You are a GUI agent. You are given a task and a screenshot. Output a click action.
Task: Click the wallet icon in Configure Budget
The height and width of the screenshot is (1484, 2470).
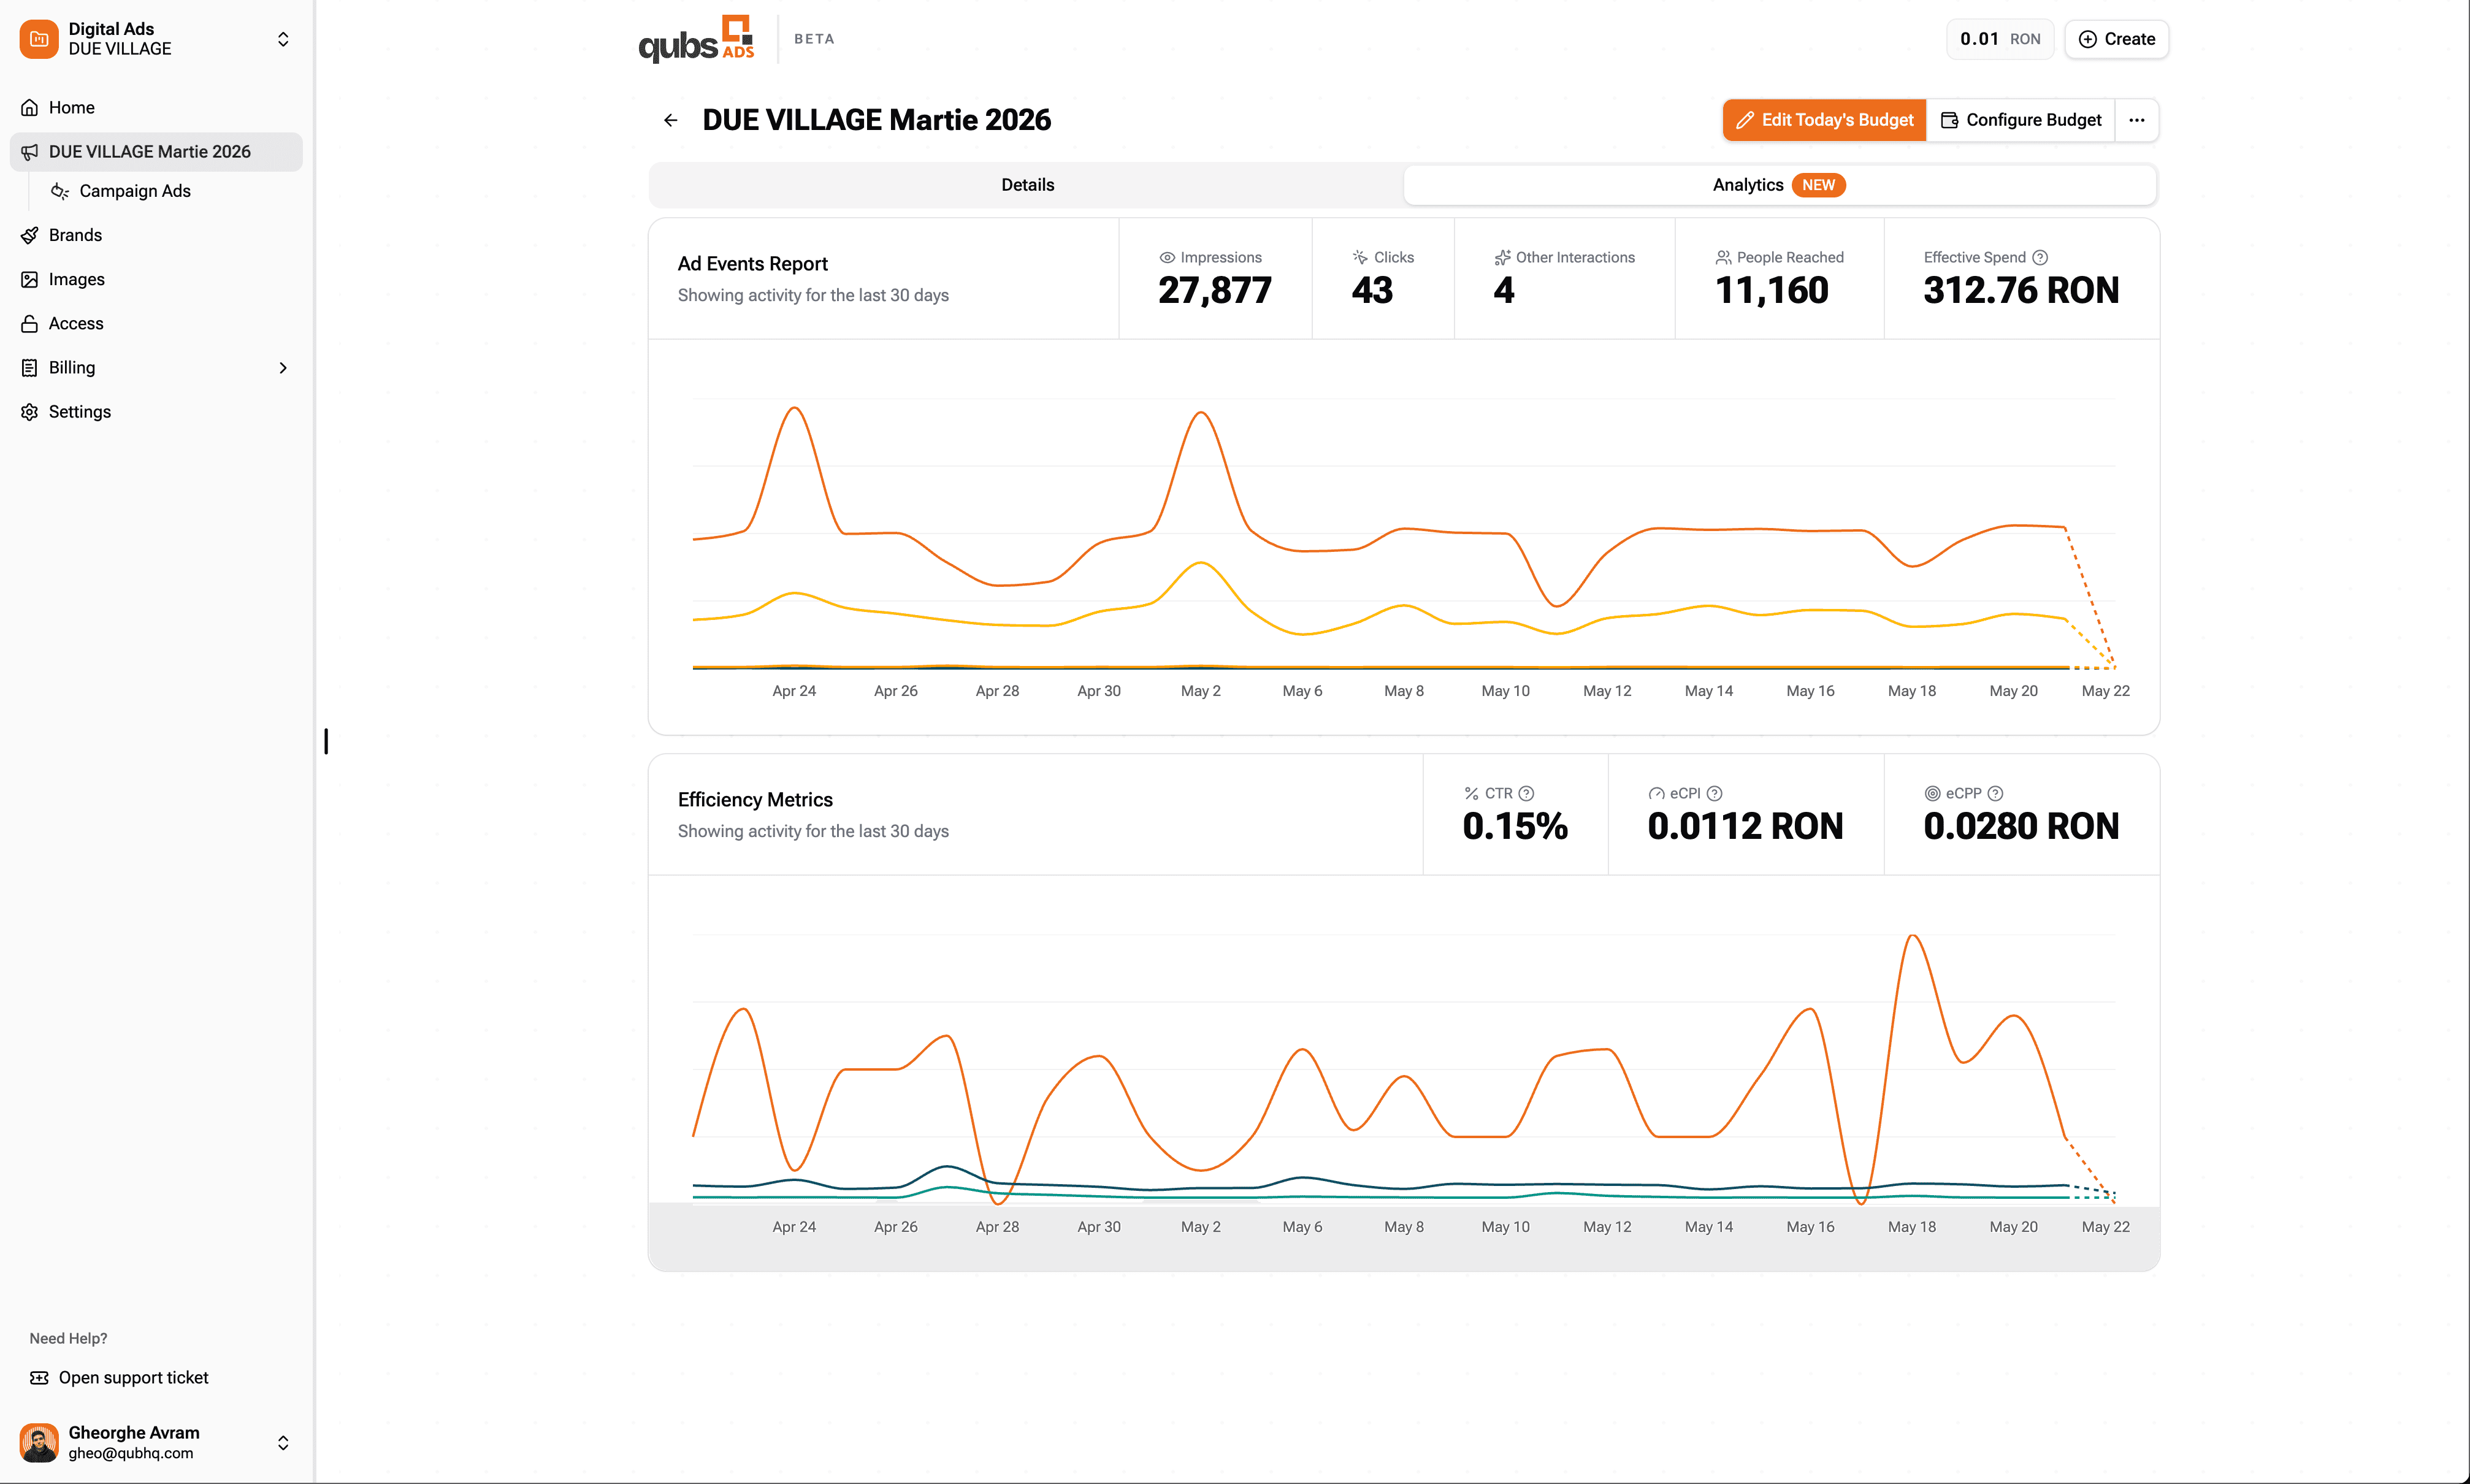(x=1949, y=120)
